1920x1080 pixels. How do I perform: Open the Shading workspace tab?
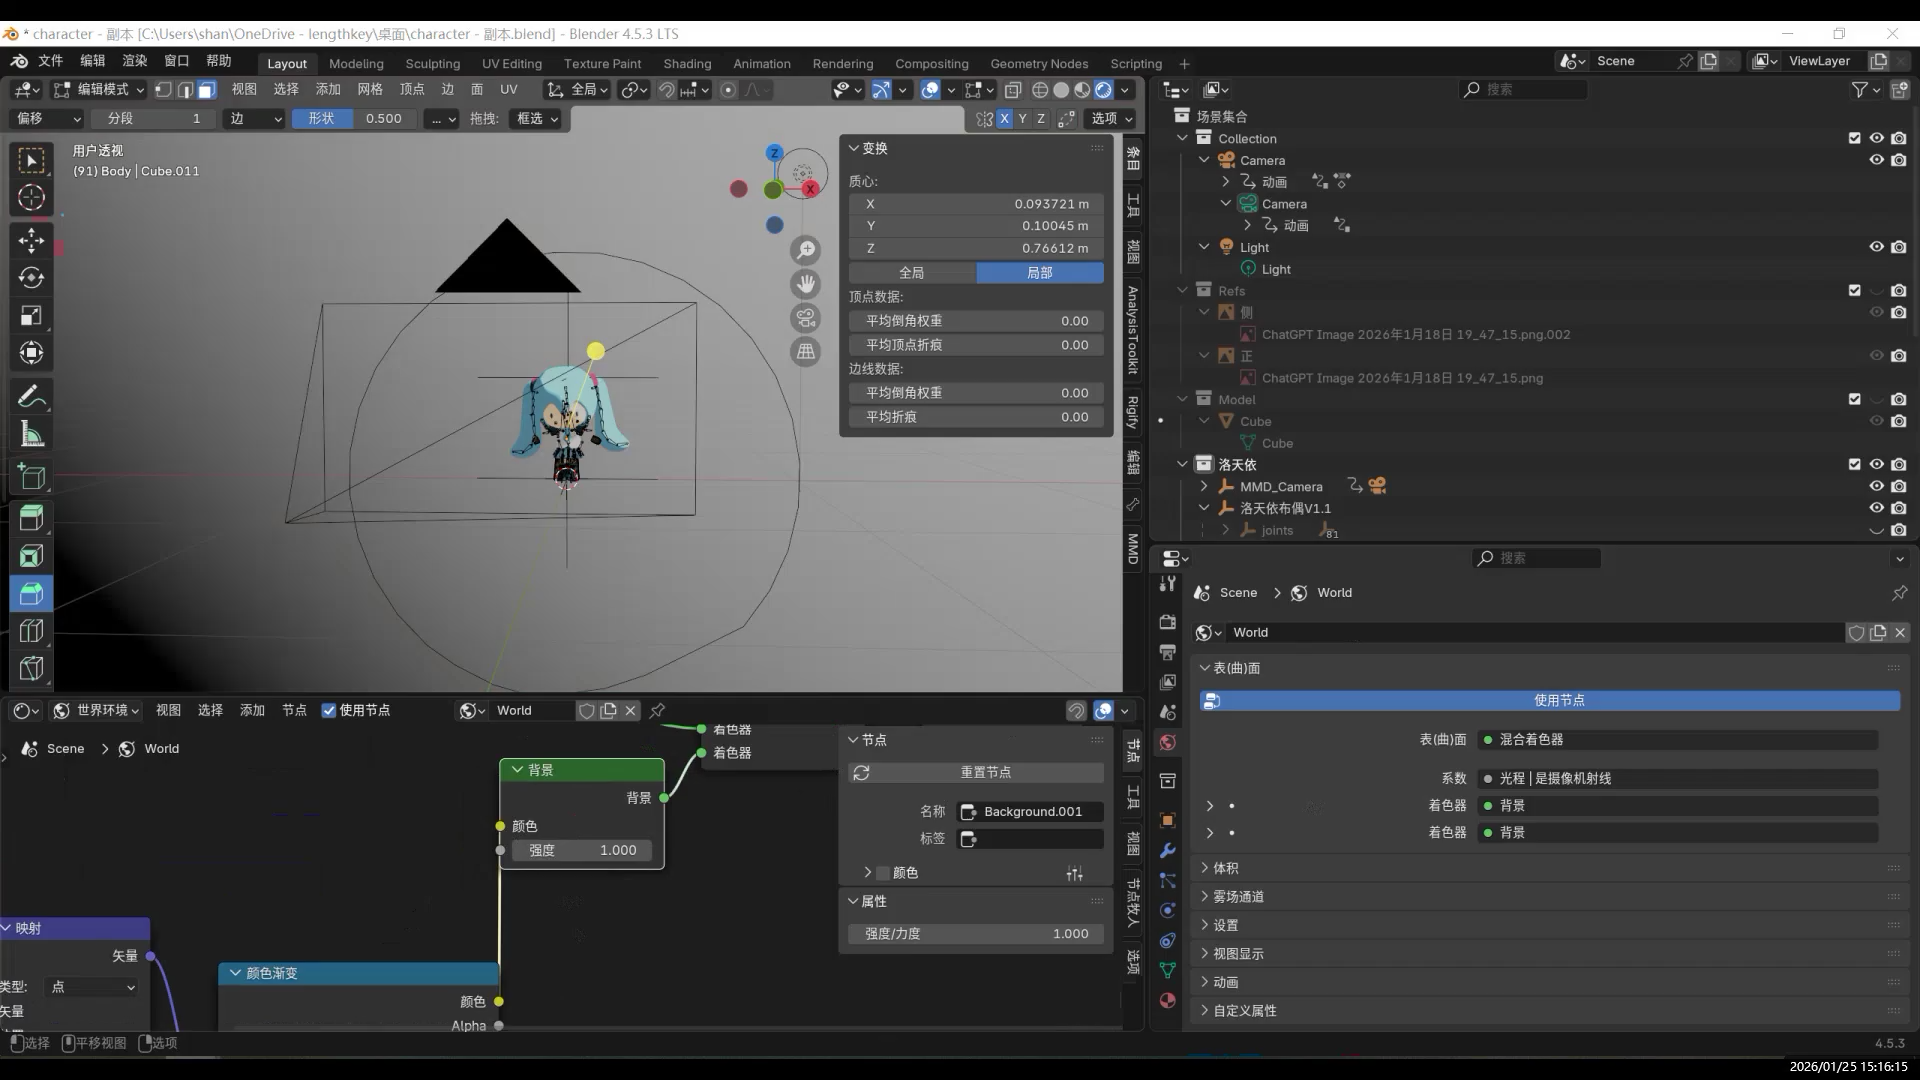(687, 63)
